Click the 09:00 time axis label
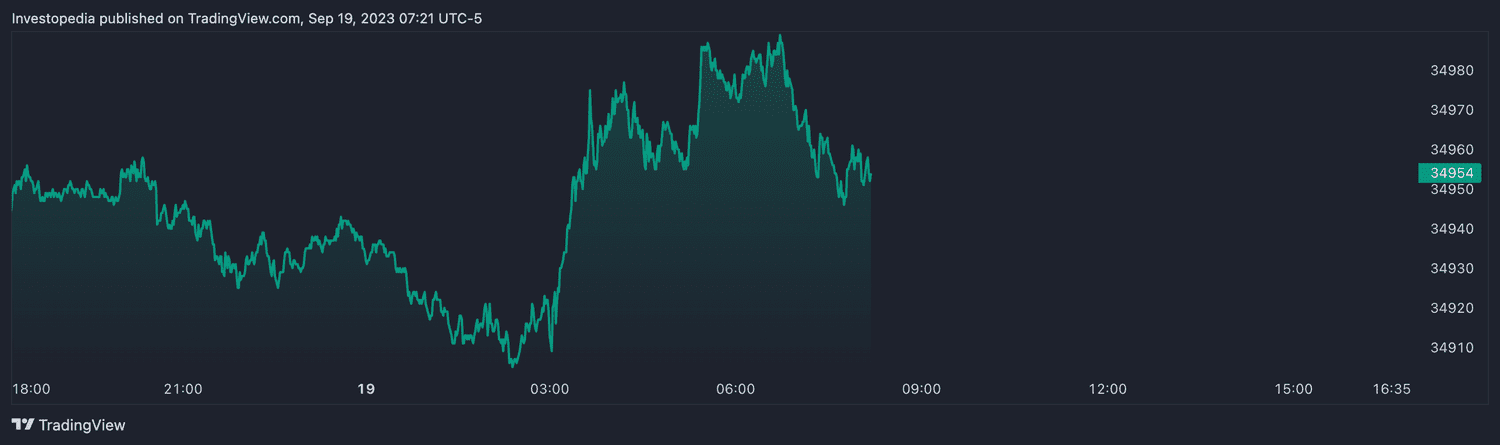Image resolution: width=1500 pixels, height=445 pixels. (x=921, y=389)
